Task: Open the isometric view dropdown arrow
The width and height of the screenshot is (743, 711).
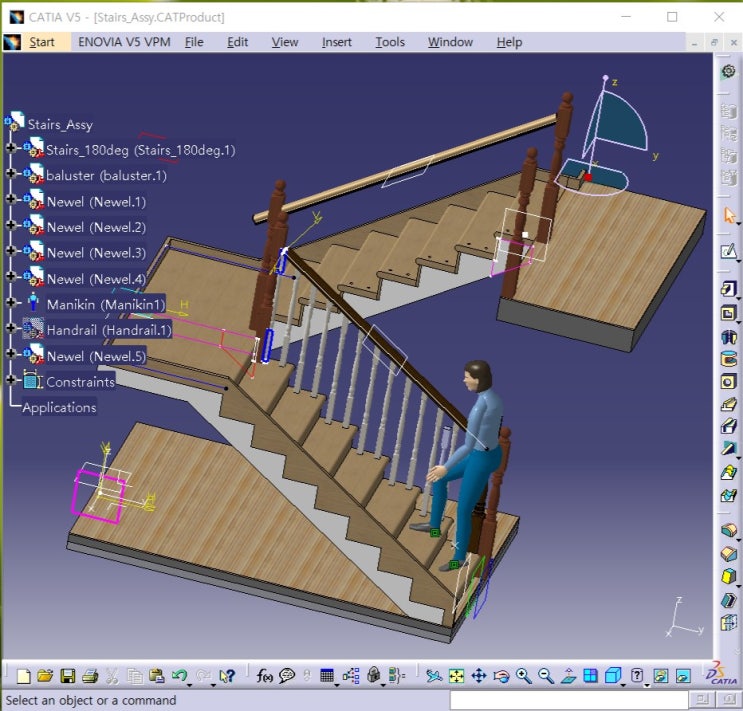Action: tap(623, 685)
